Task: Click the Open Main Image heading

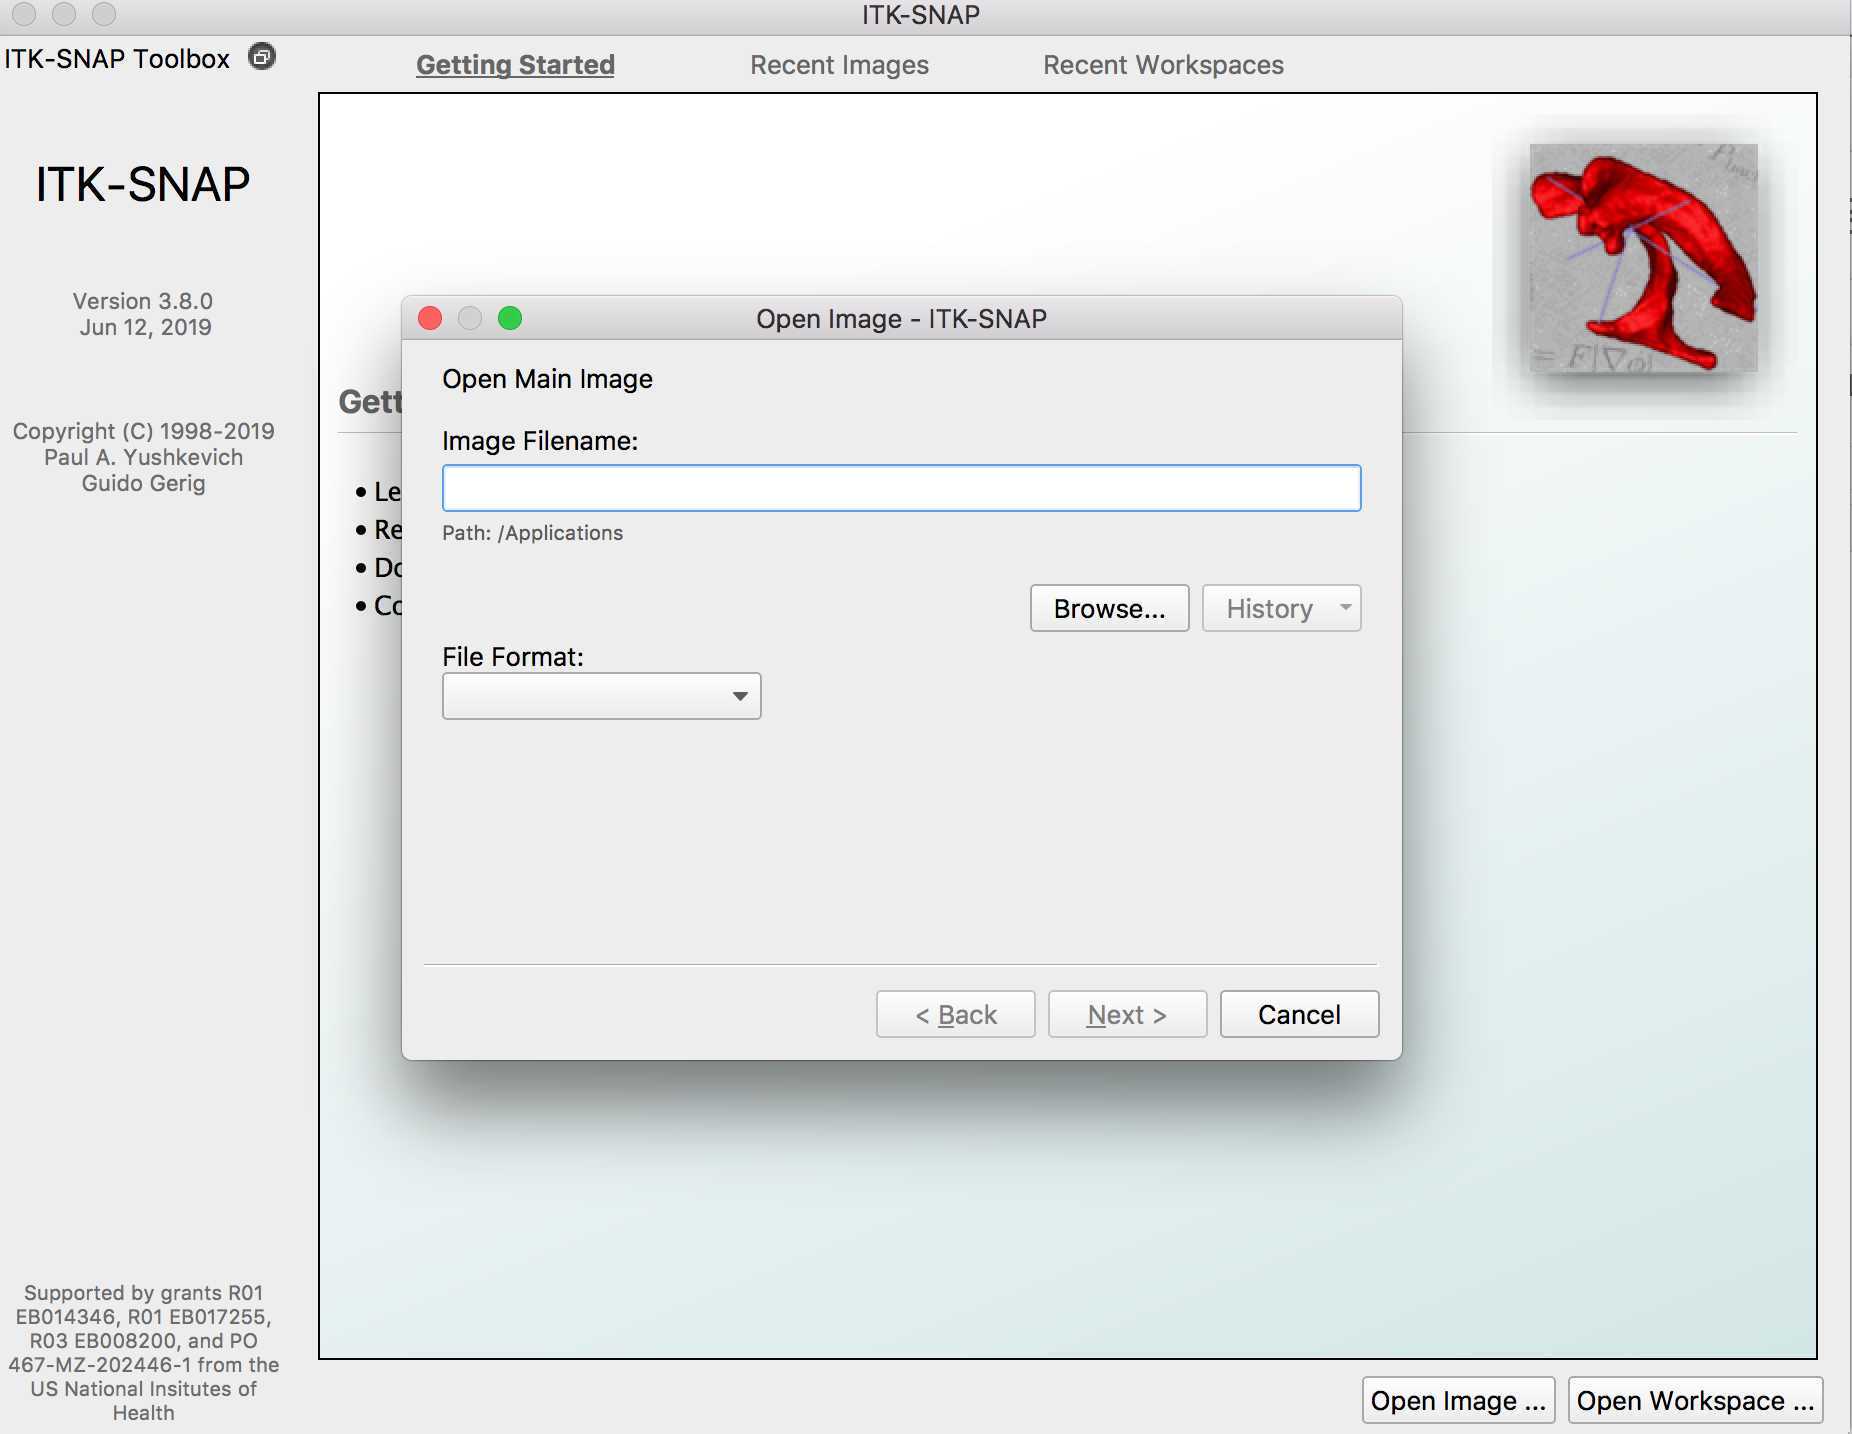Action: pos(547,379)
